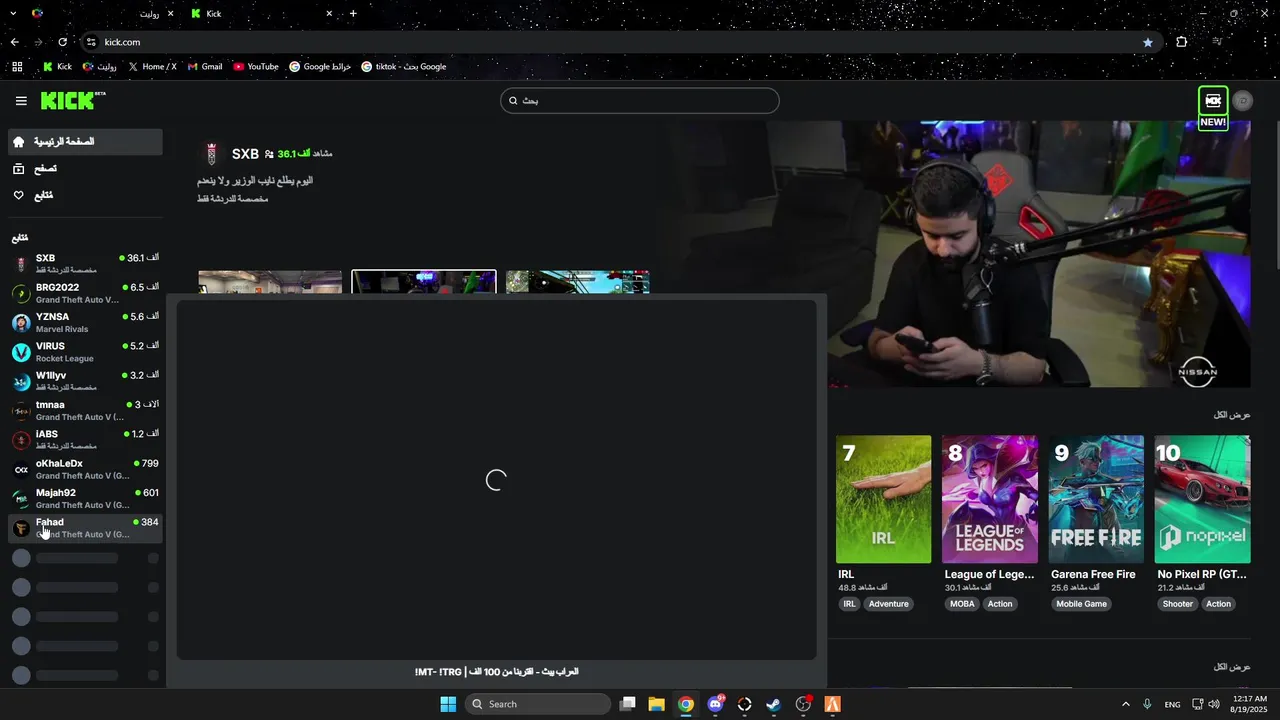Open the Chrome apps grid icon
The width and height of the screenshot is (1280, 720).
coord(17,67)
